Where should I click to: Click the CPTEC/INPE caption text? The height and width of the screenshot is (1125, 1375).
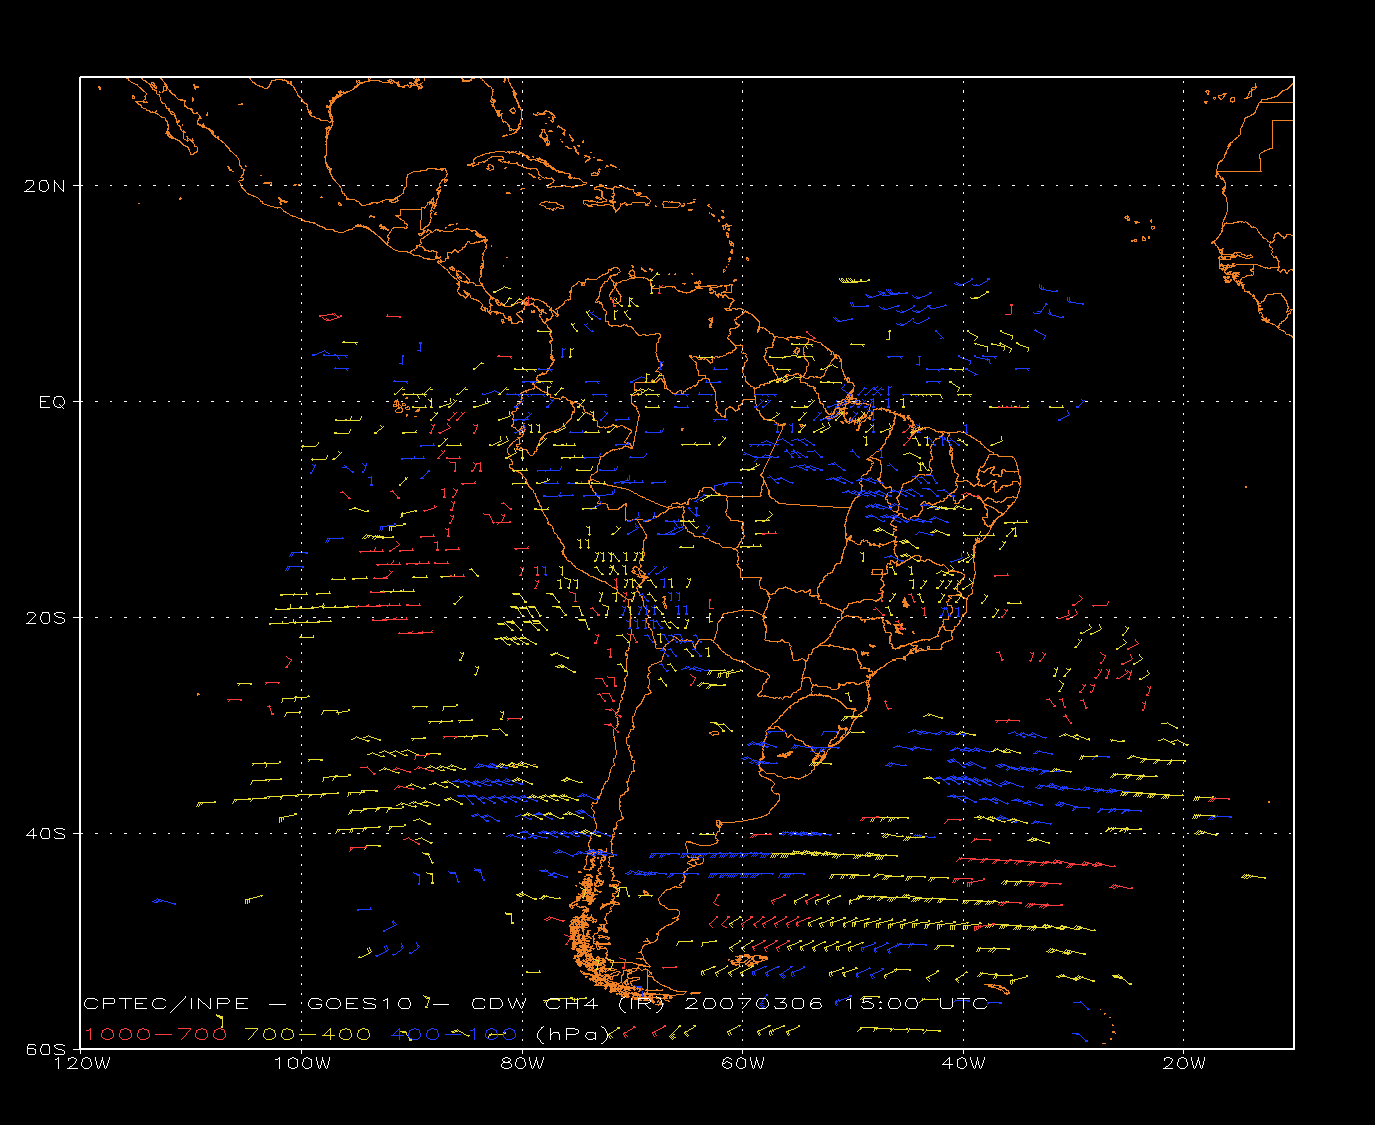tap(166, 1003)
